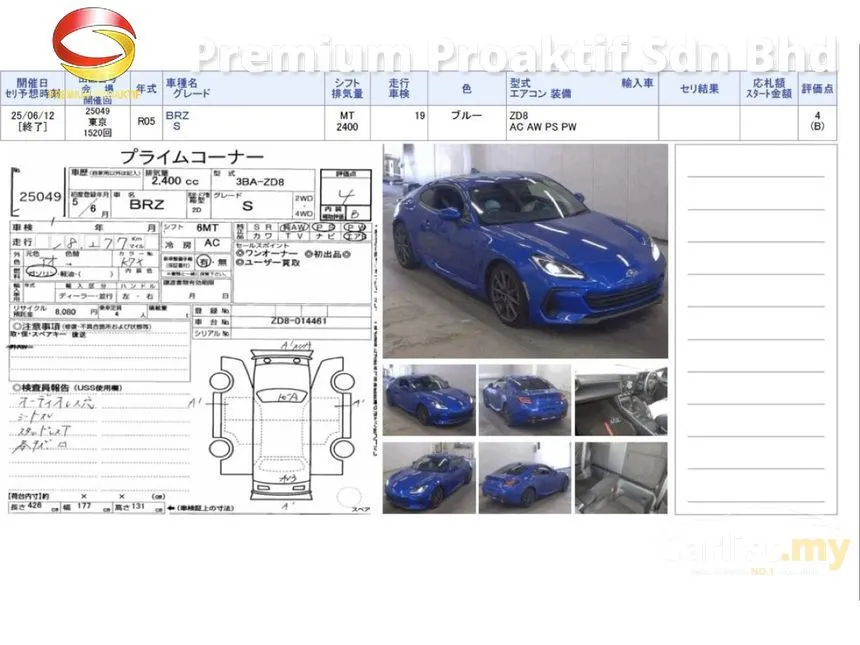Click the ワンオーナー sales point text
Screen dimensions: 860x645
(x=267, y=254)
